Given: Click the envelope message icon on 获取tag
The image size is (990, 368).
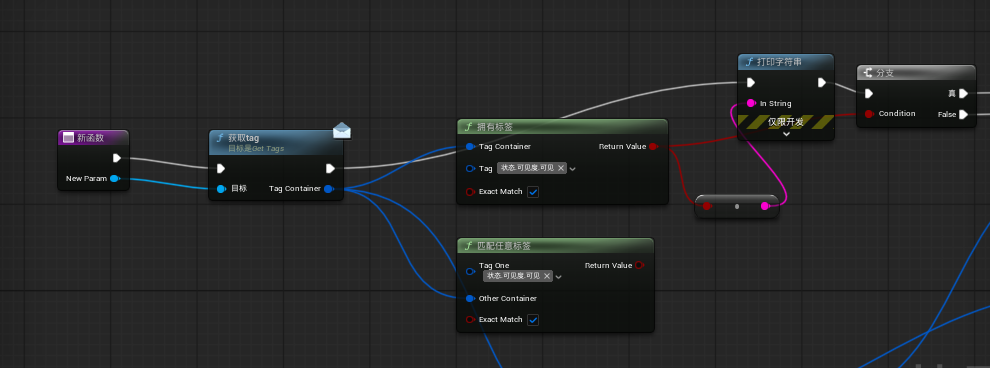Looking at the screenshot, I should pyautogui.click(x=342, y=130).
